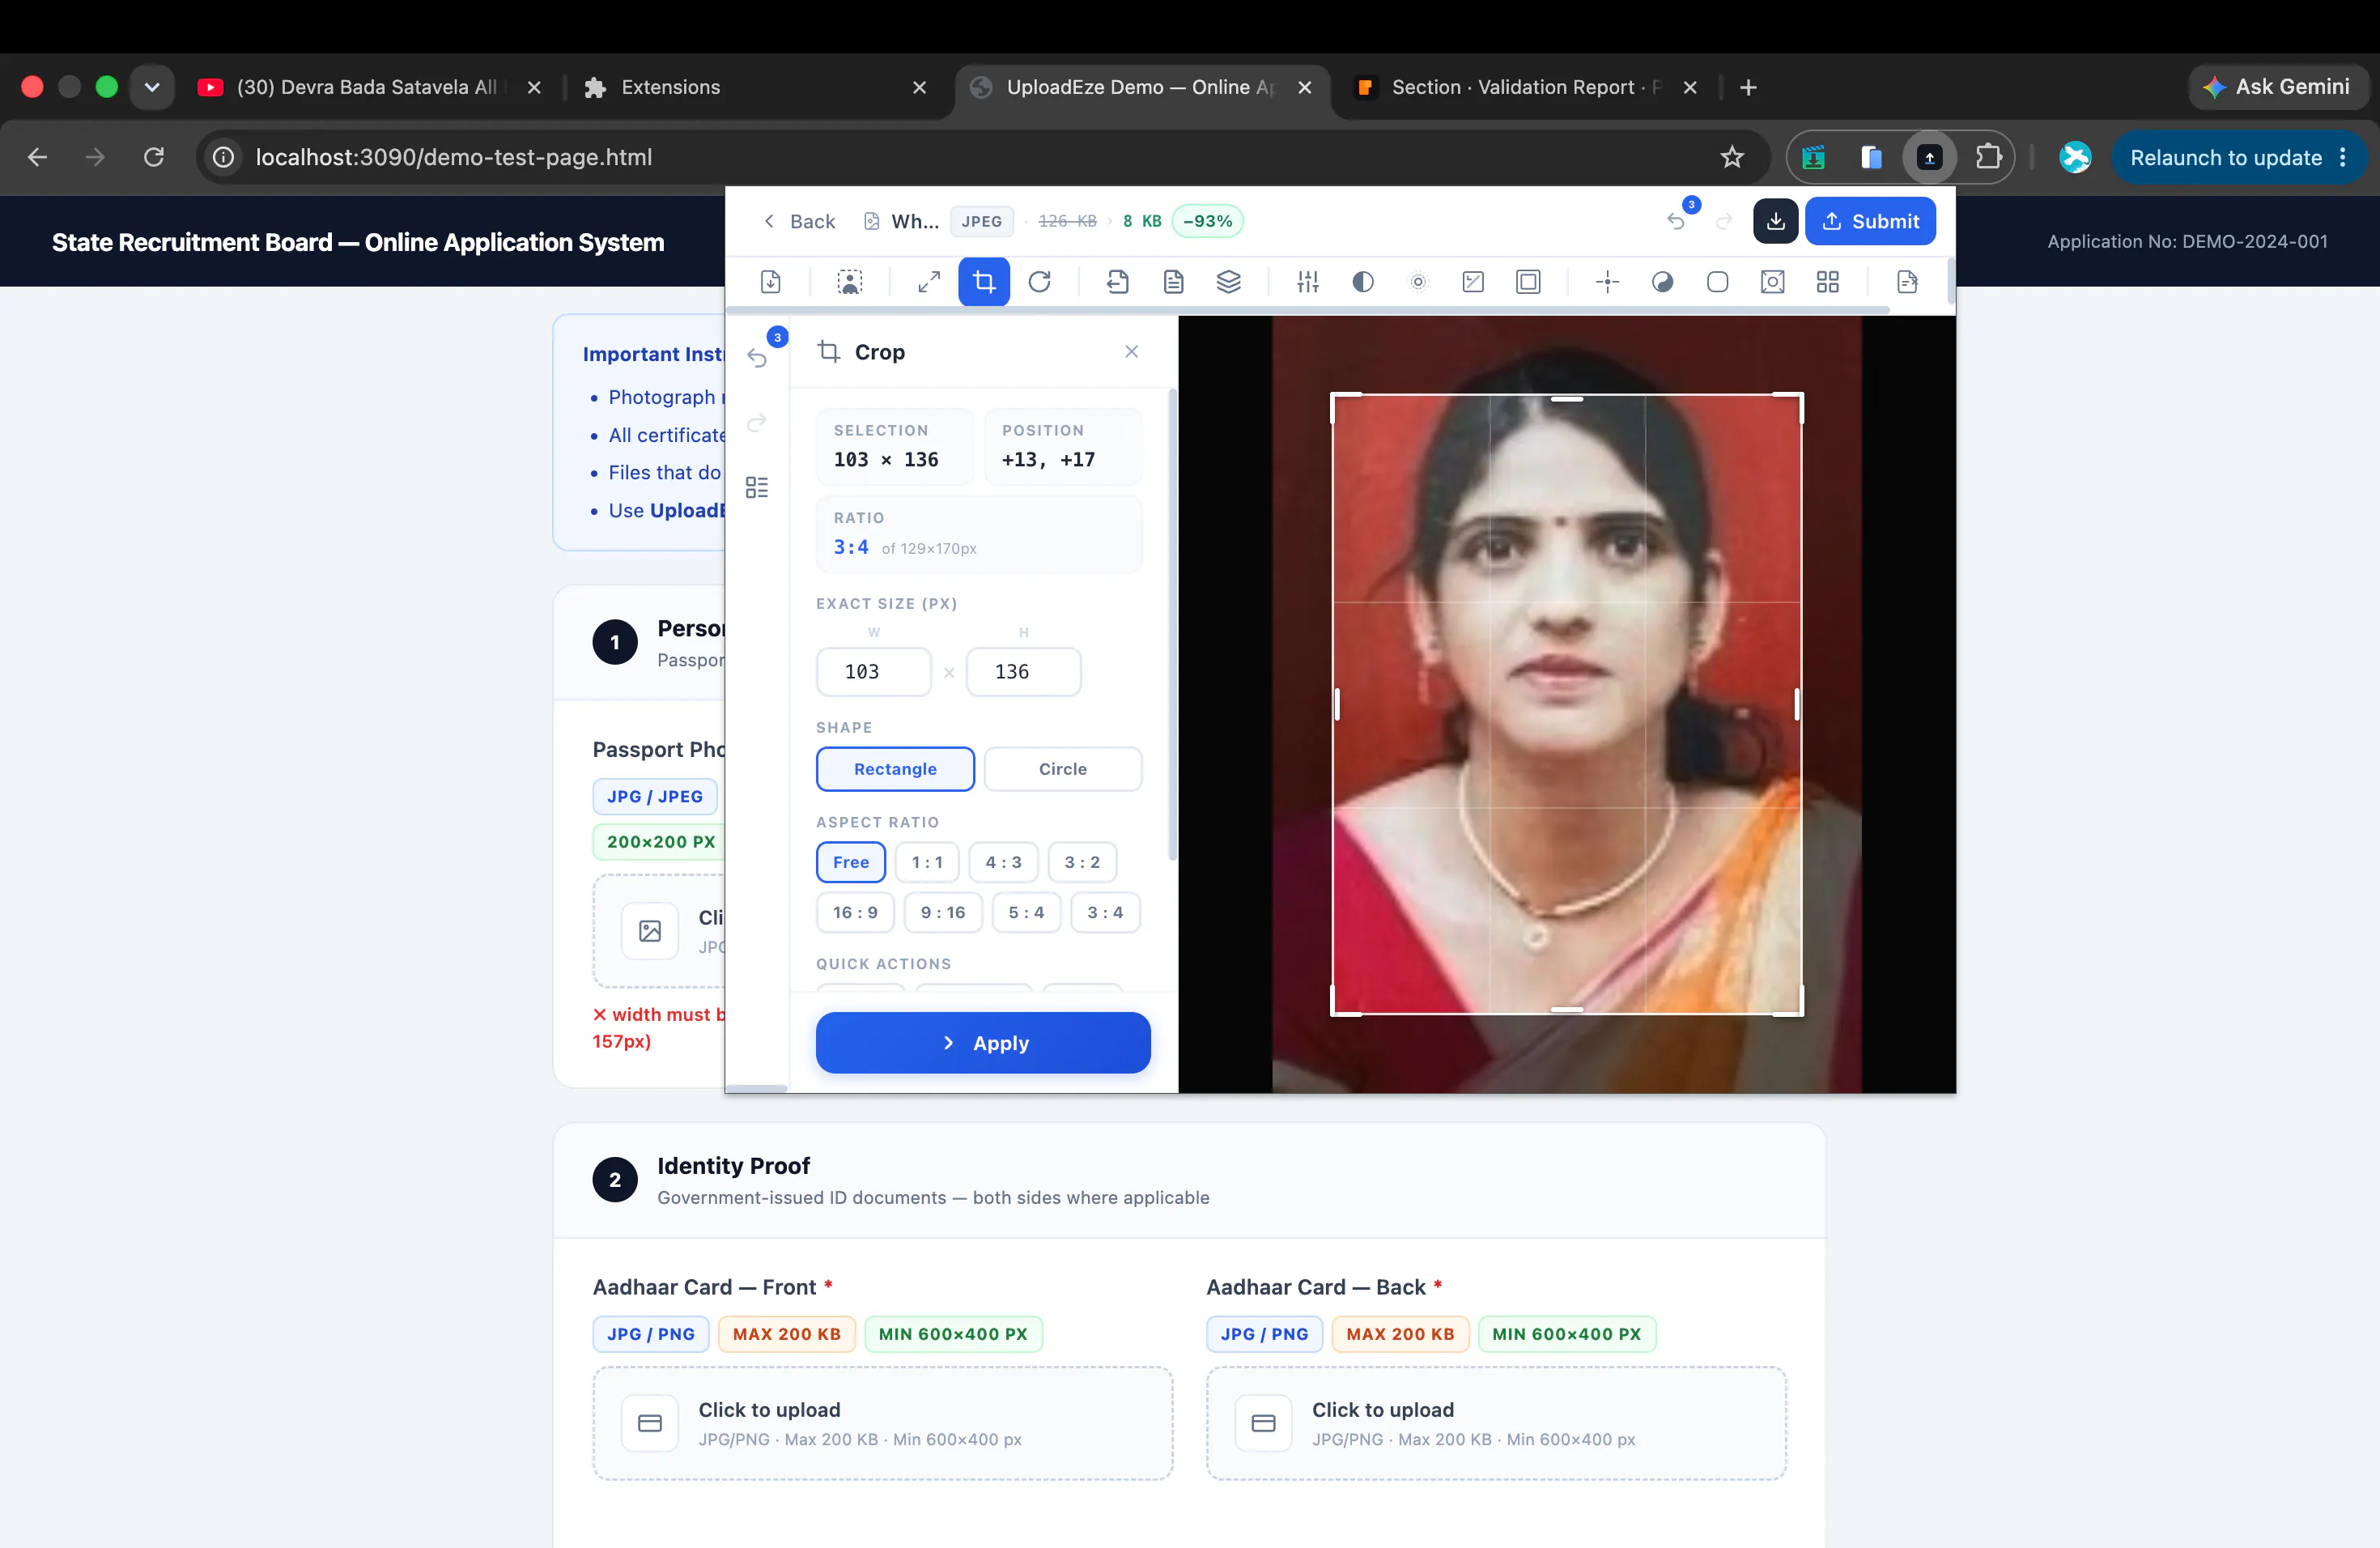The width and height of the screenshot is (2380, 1548).
Task: Open the circle-in-frame focus tool
Action: tap(1772, 282)
